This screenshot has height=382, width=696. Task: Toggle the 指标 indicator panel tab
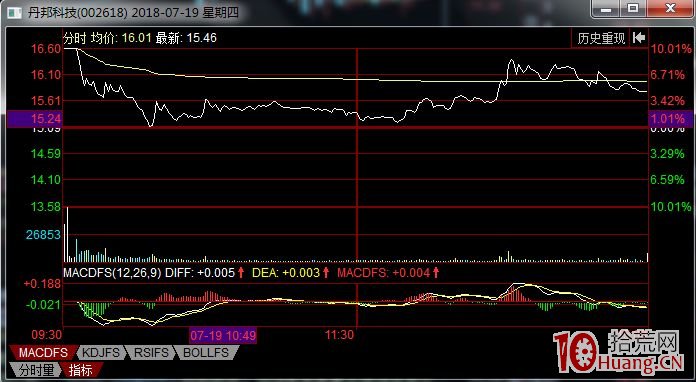[81, 369]
